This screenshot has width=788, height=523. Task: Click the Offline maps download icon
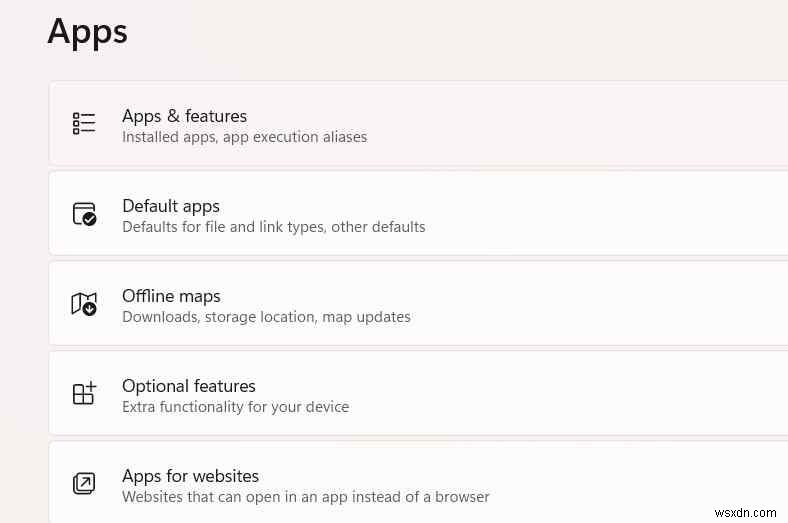[84, 304]
